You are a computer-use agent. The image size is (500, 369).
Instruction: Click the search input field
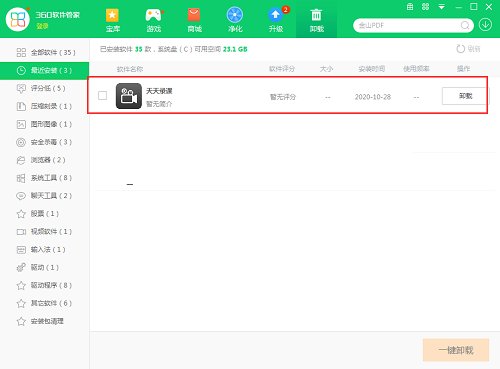(x=408, y=25)
